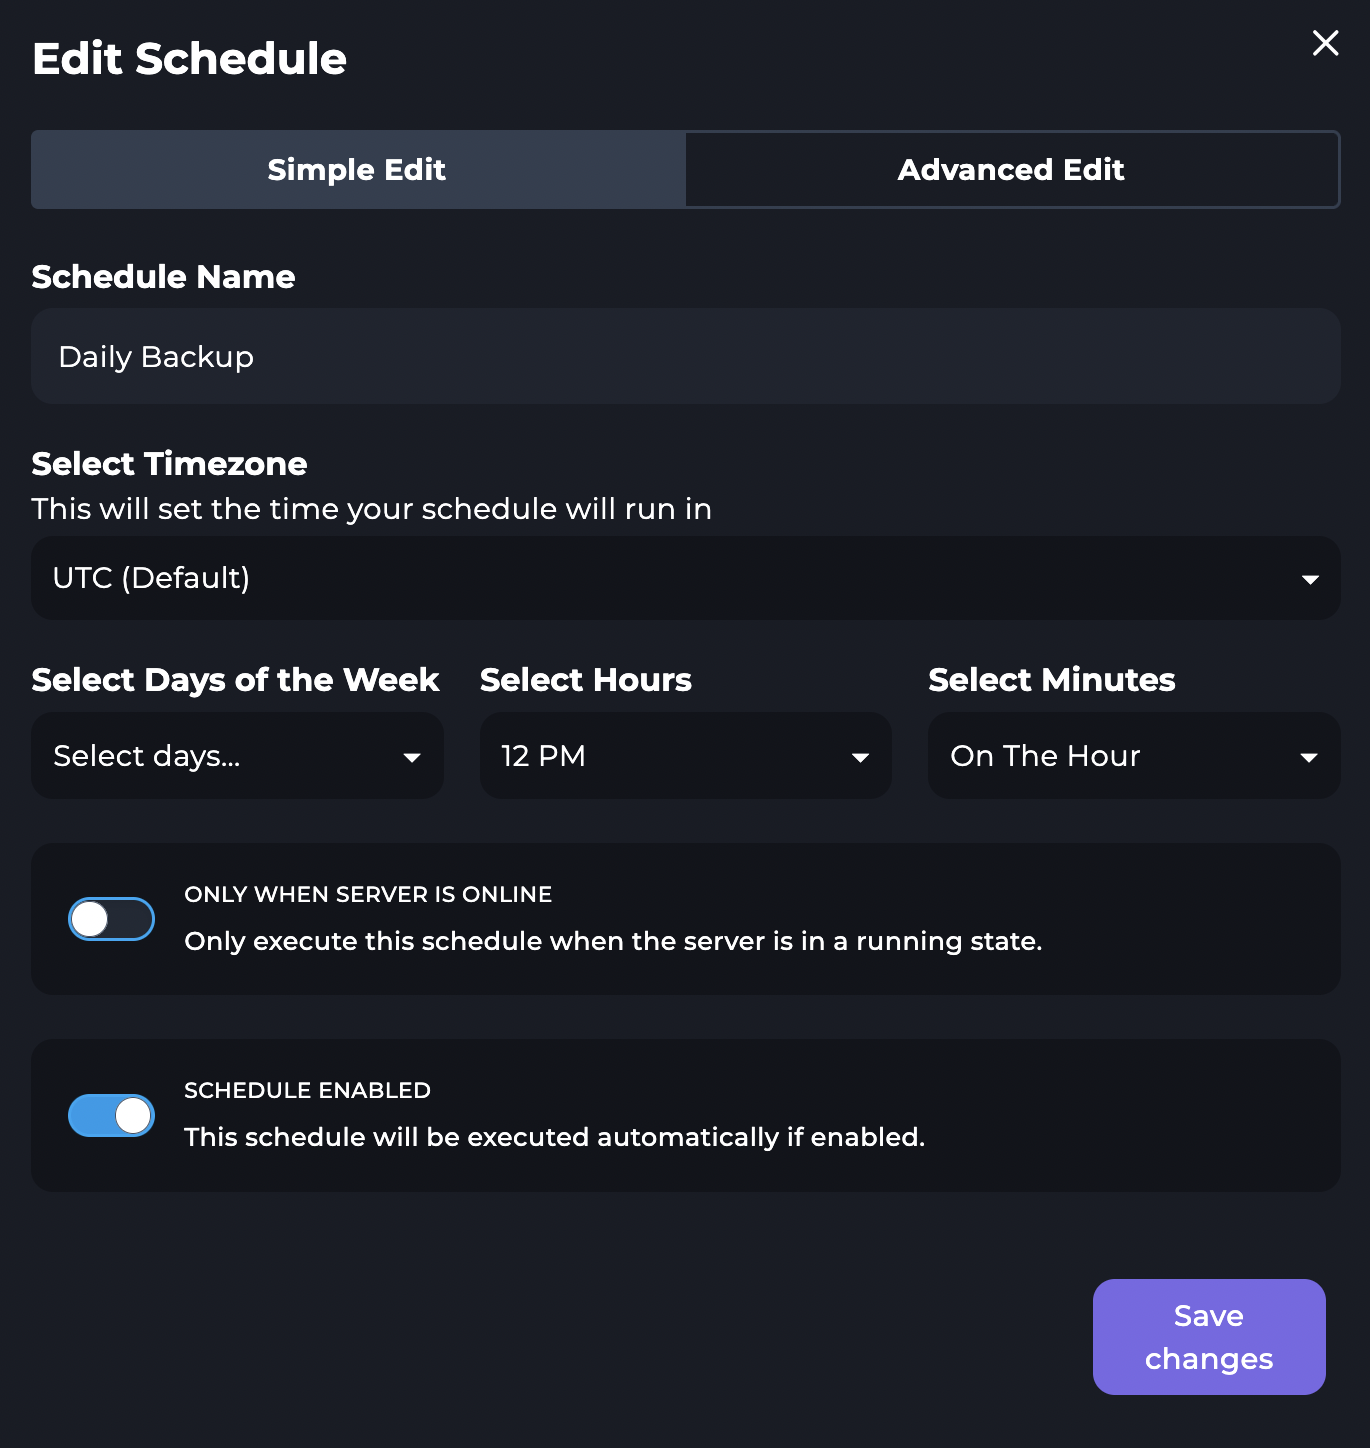Click the caret icon on hours selector
This screenshot has height=1448, width=1370.
860,758
